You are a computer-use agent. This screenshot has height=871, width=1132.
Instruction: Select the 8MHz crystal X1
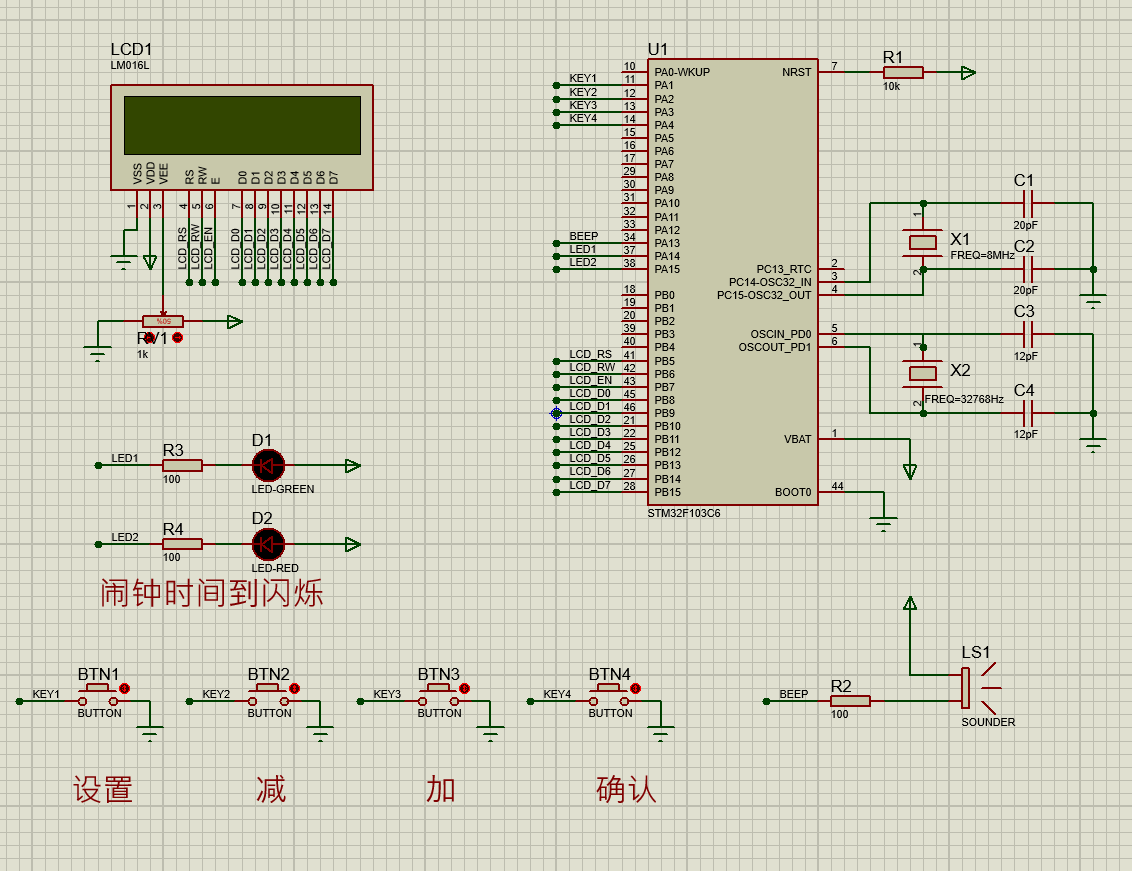pos(922,241)
